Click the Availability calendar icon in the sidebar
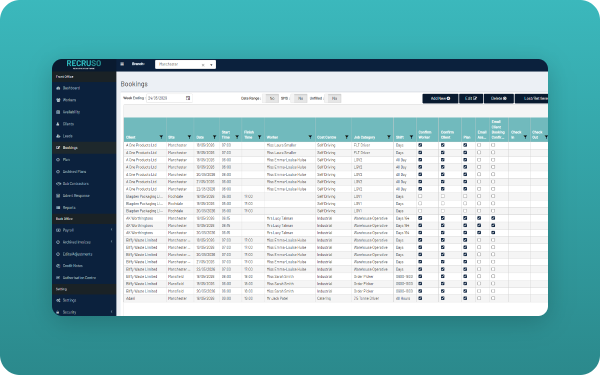The image size is (600, 375). click(x=58, y=112)
